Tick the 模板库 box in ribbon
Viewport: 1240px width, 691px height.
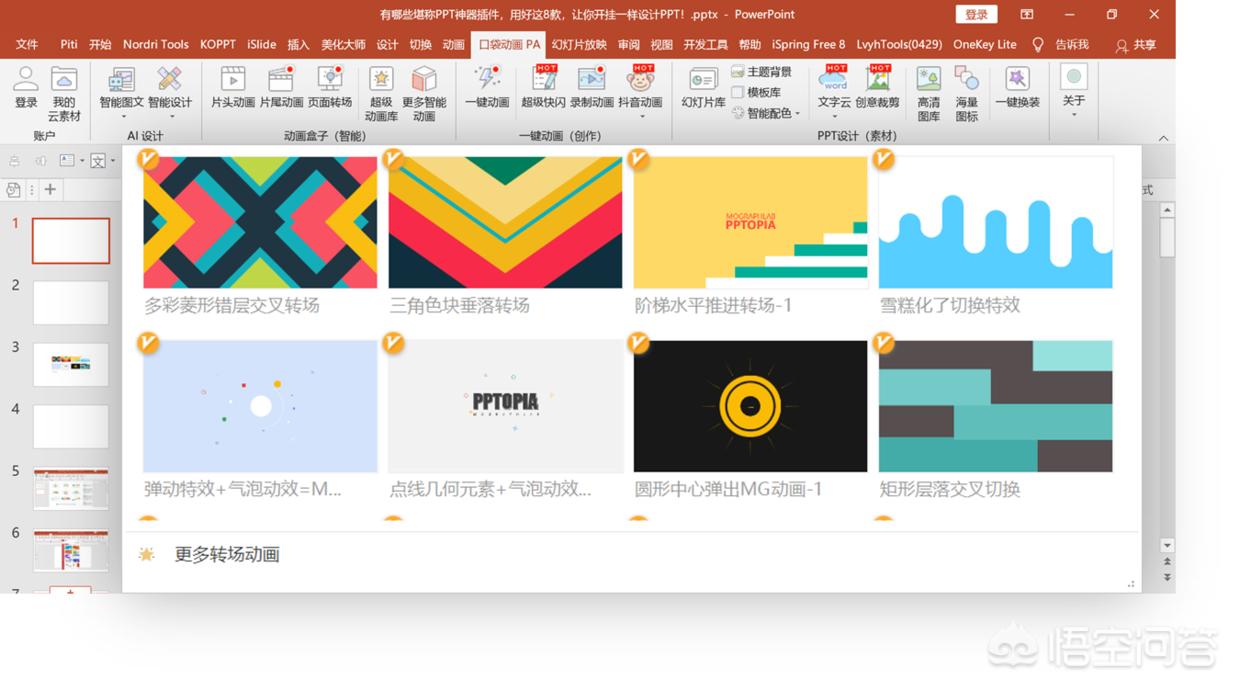click(738, 93)
